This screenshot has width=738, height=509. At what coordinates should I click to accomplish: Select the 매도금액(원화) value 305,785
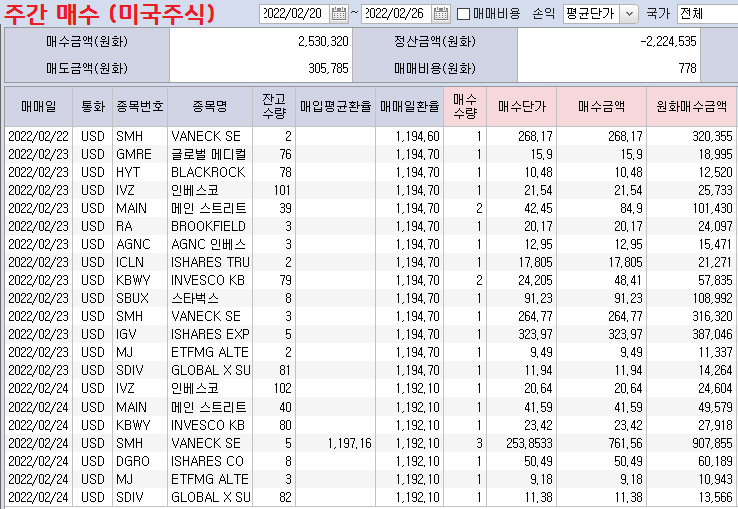(x=328, y=68)
